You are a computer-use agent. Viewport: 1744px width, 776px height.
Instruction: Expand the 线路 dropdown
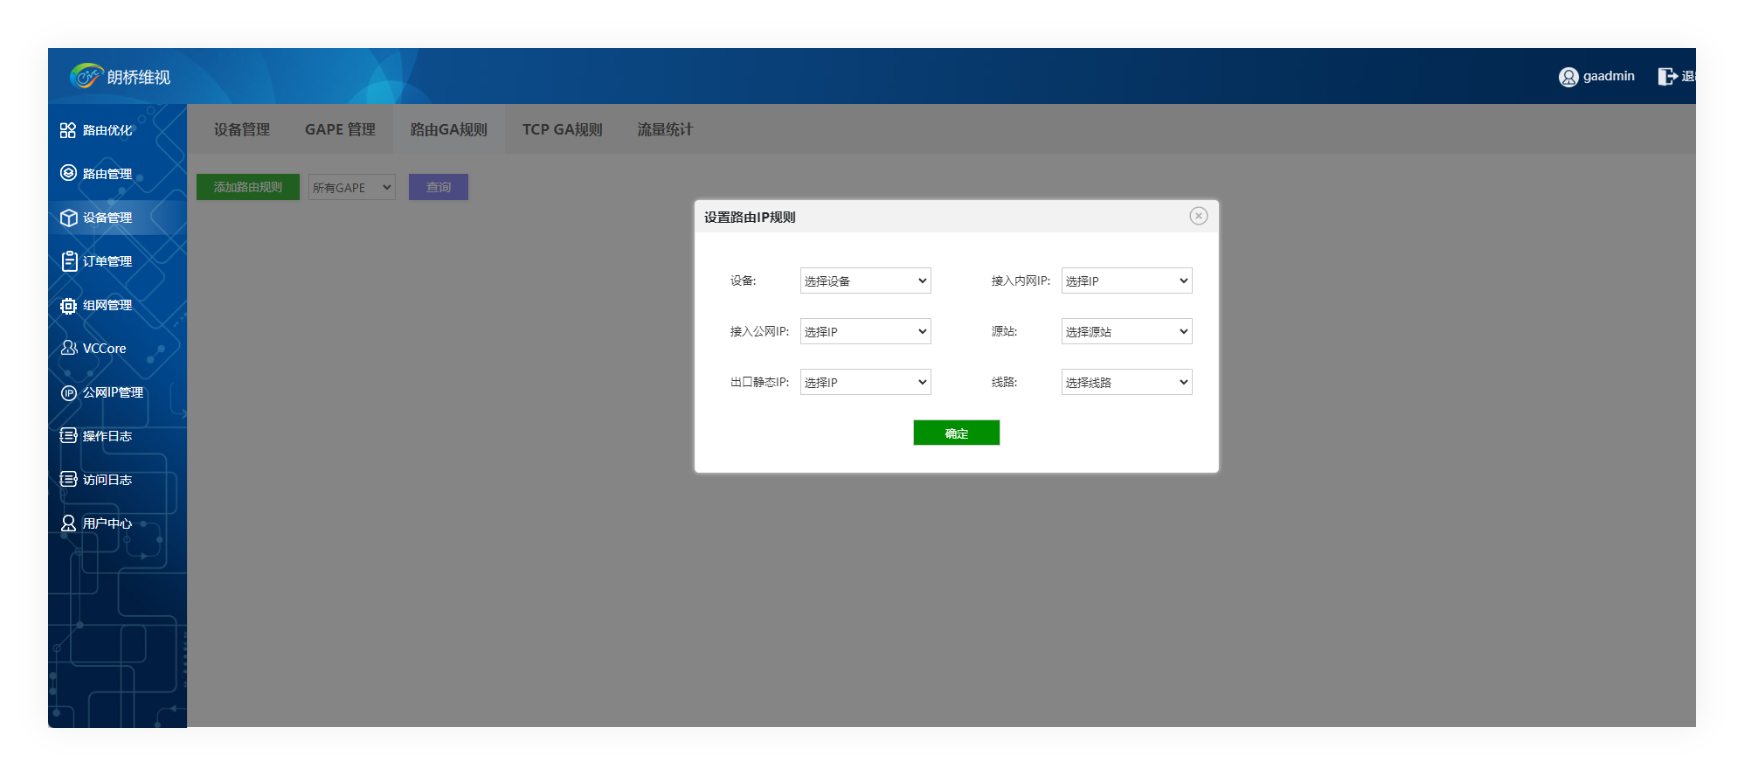pos(1126,382)
